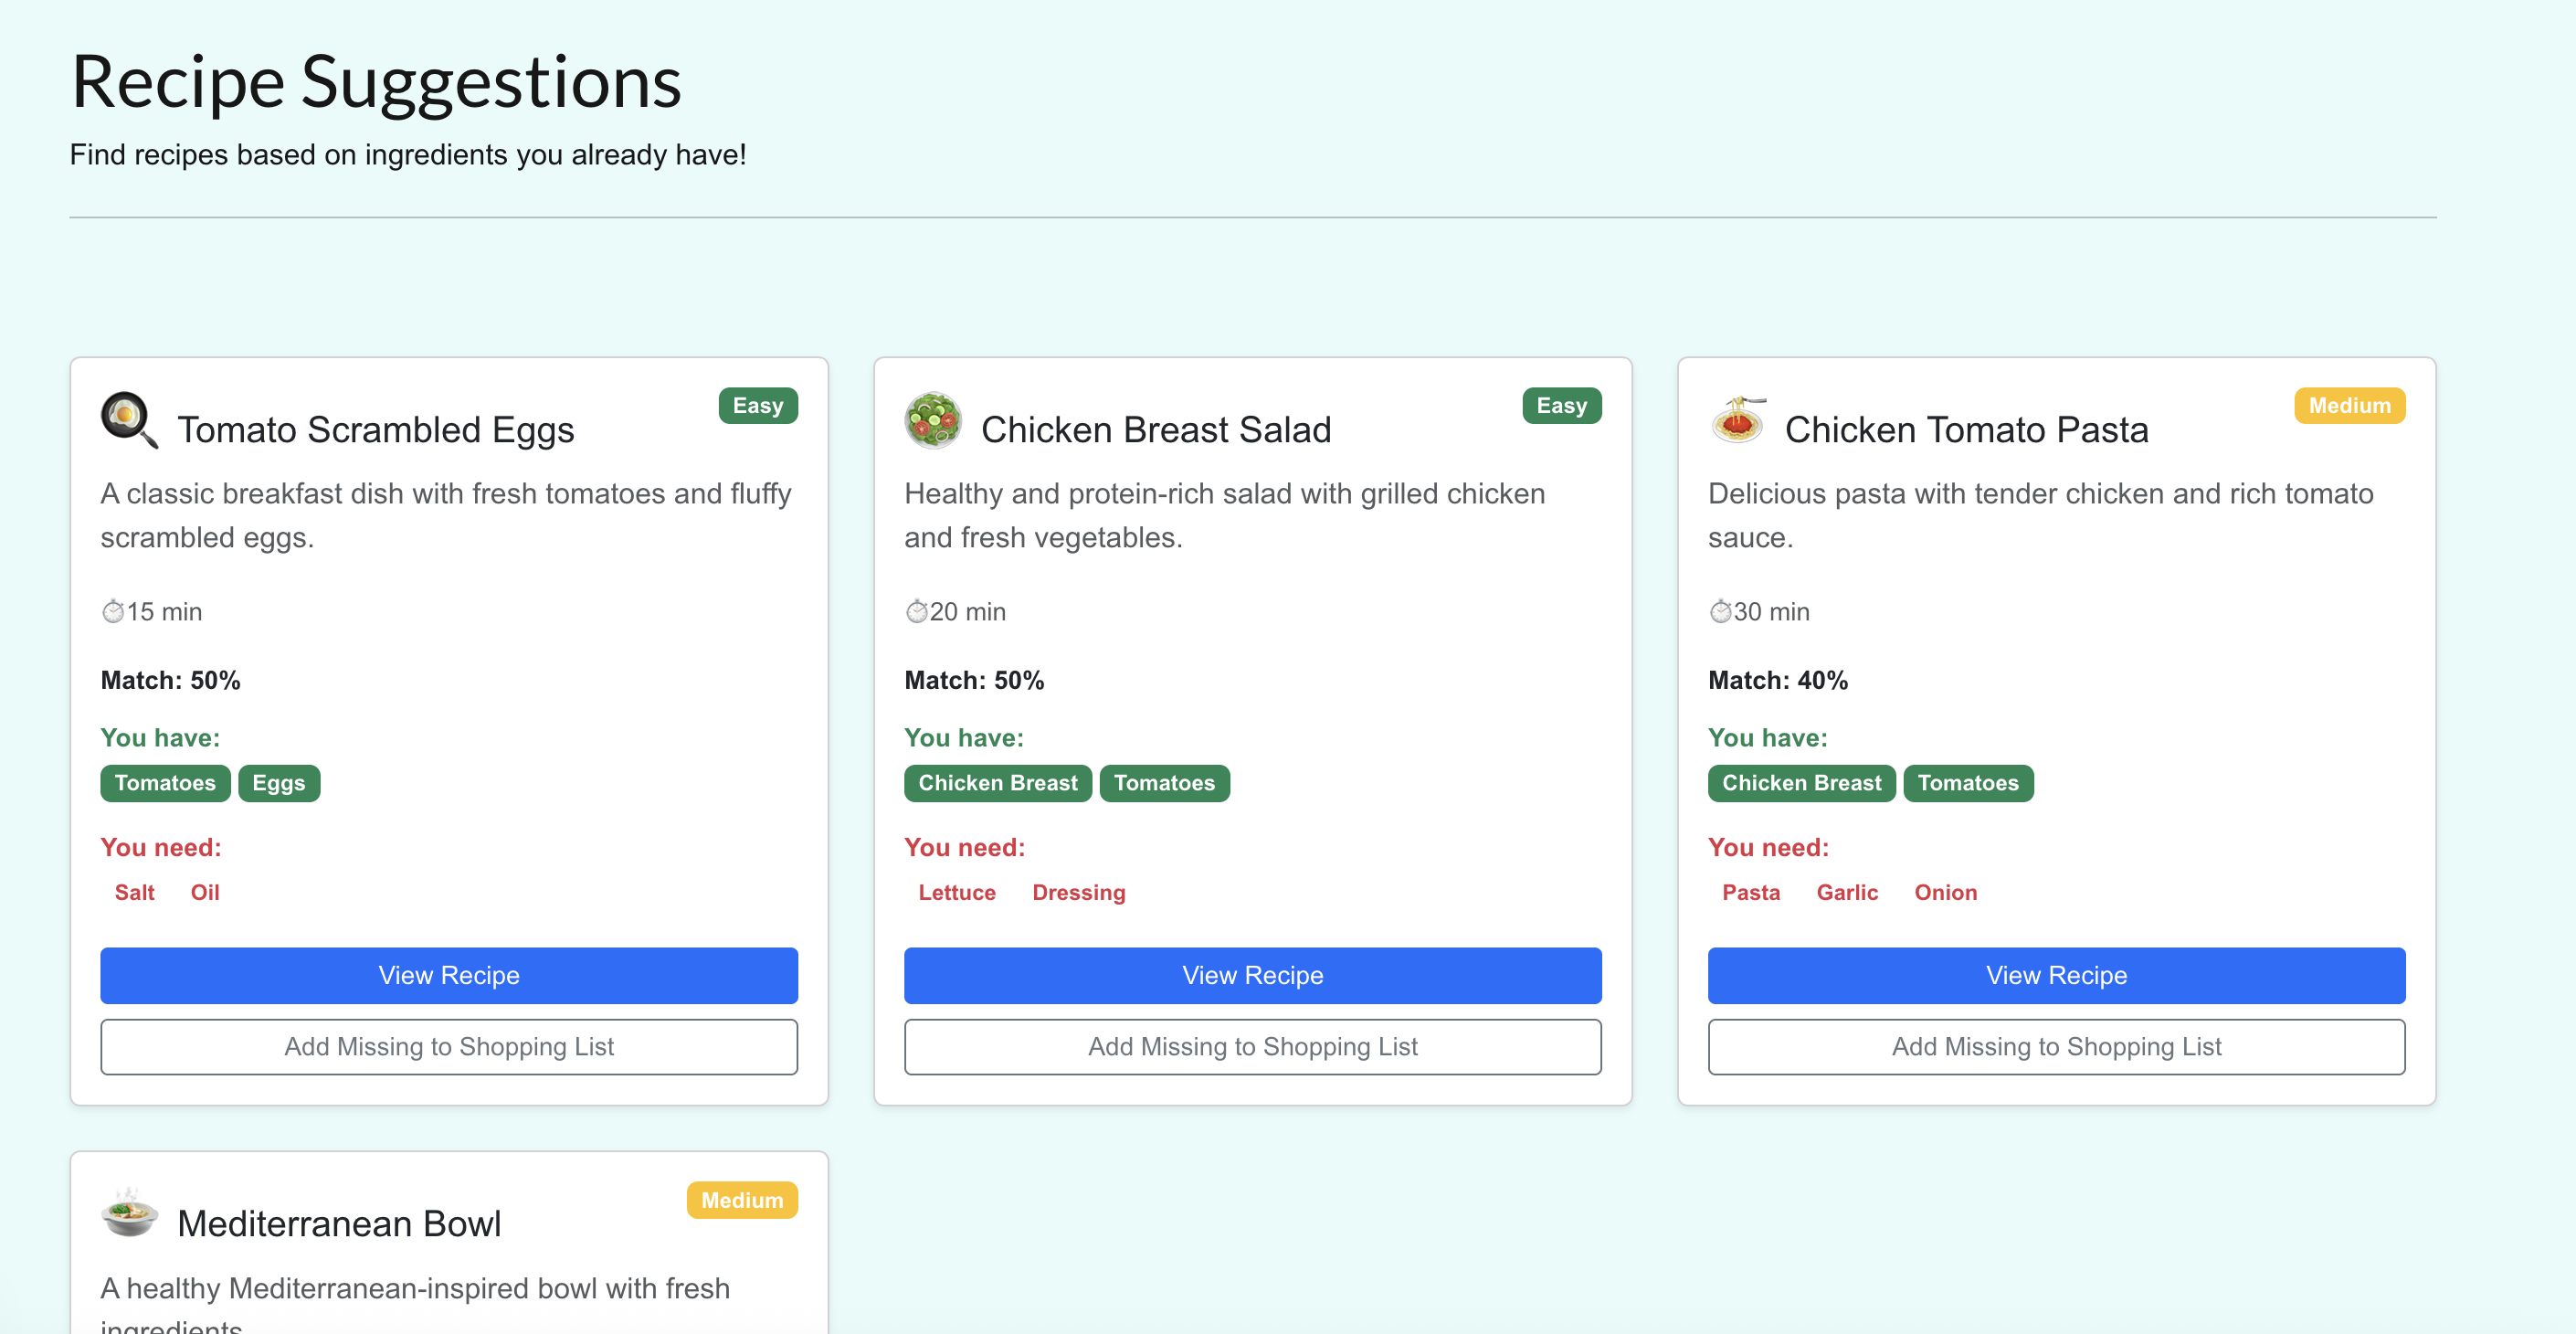Click the 20 min stopwatch icon
Screen dimensions: 2576x1334
[x=916, y=611]
